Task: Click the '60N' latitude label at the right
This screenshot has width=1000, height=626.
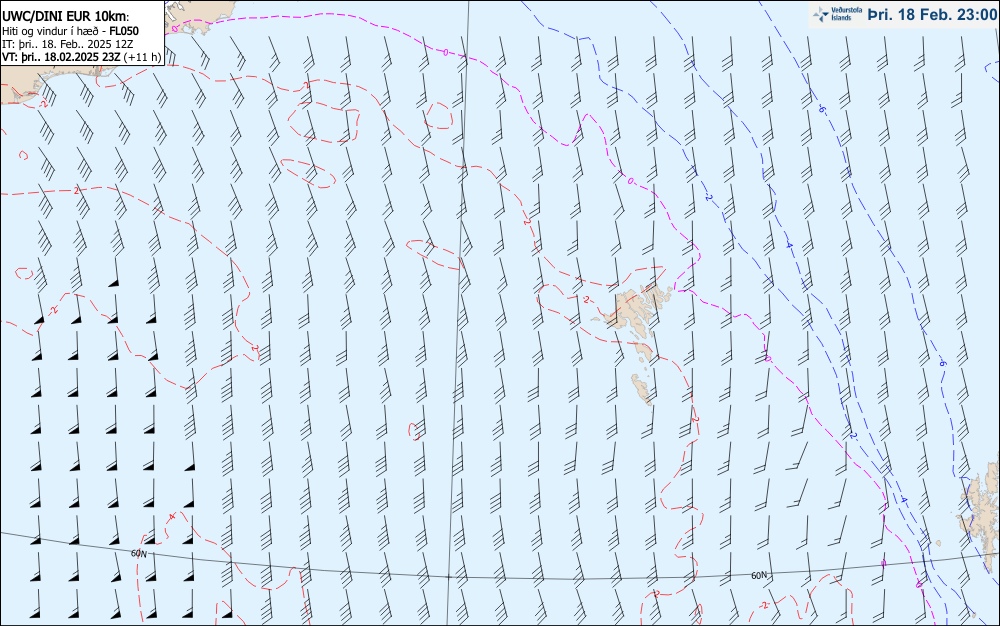Action: point(759,576)
